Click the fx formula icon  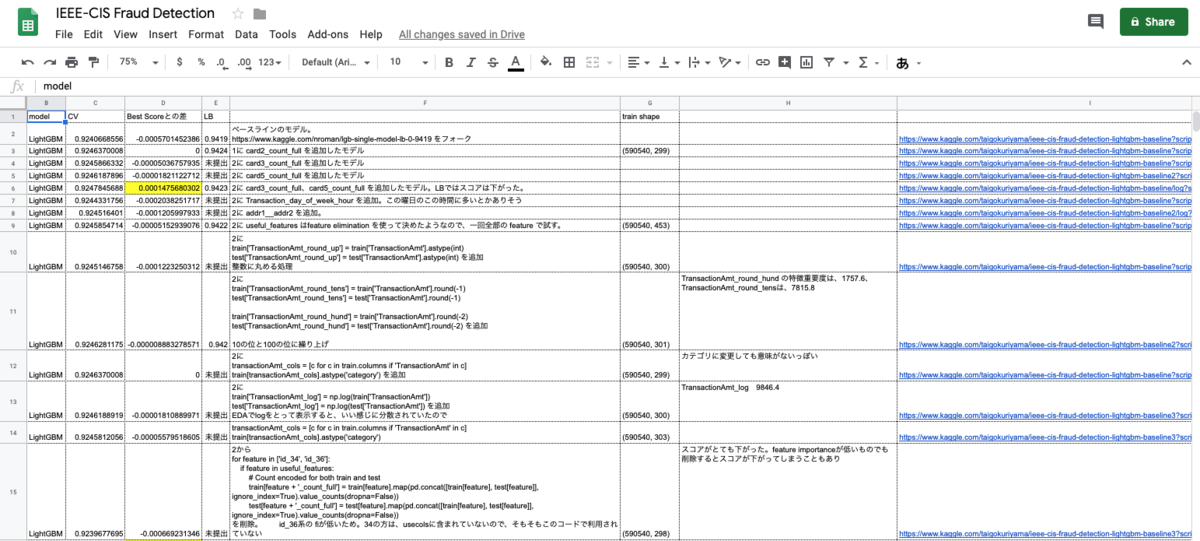(x=17, y=86)
